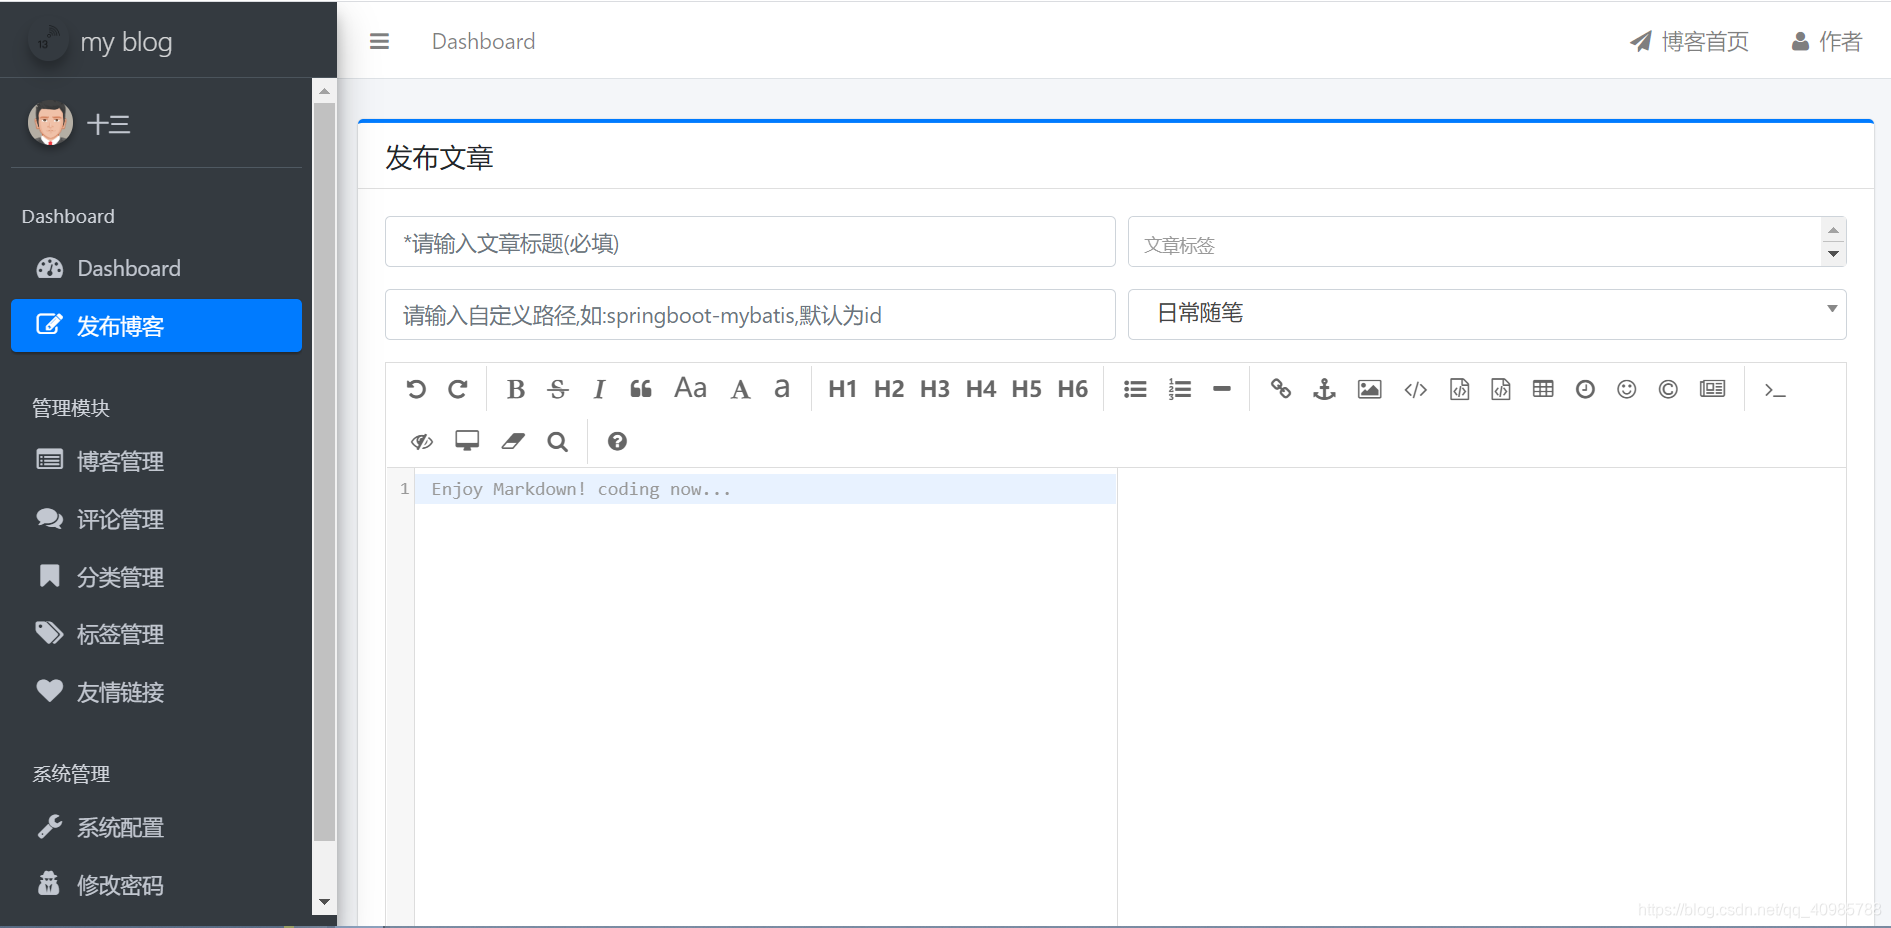
Task: Toggle live preview with eye-slash icon
Action: [x=422, y=441]
